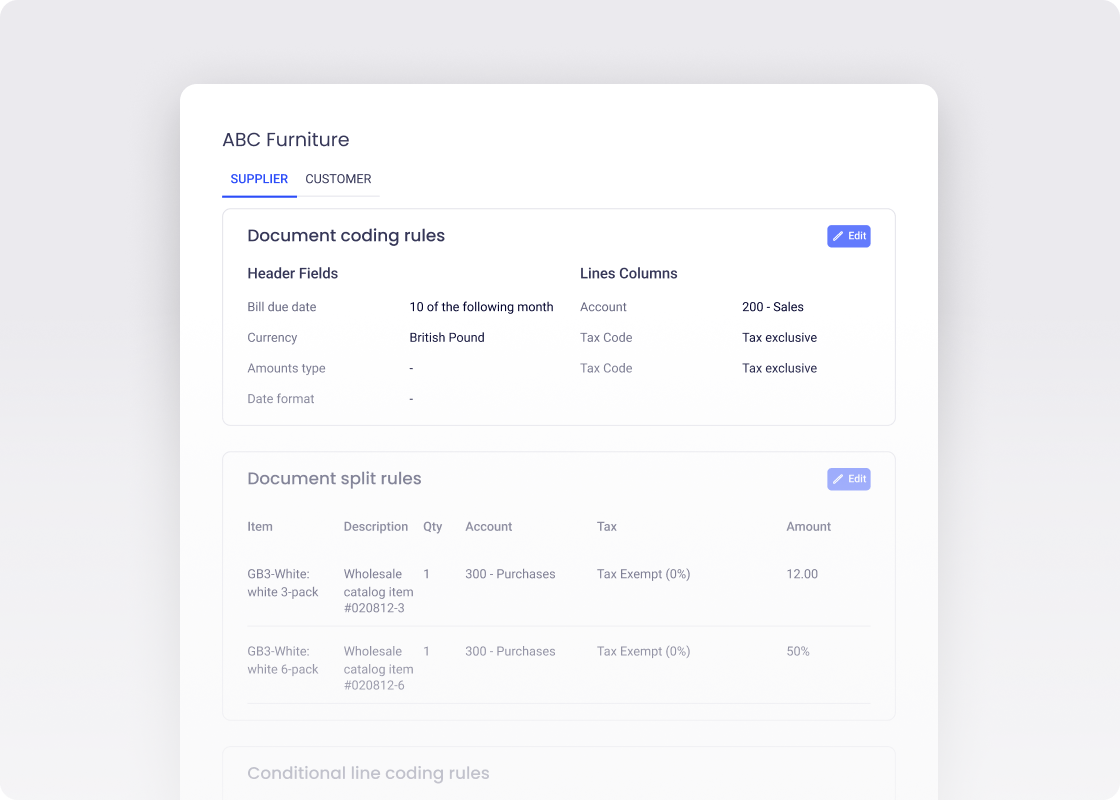Select the SUPPLIER tab

[259, 179]
